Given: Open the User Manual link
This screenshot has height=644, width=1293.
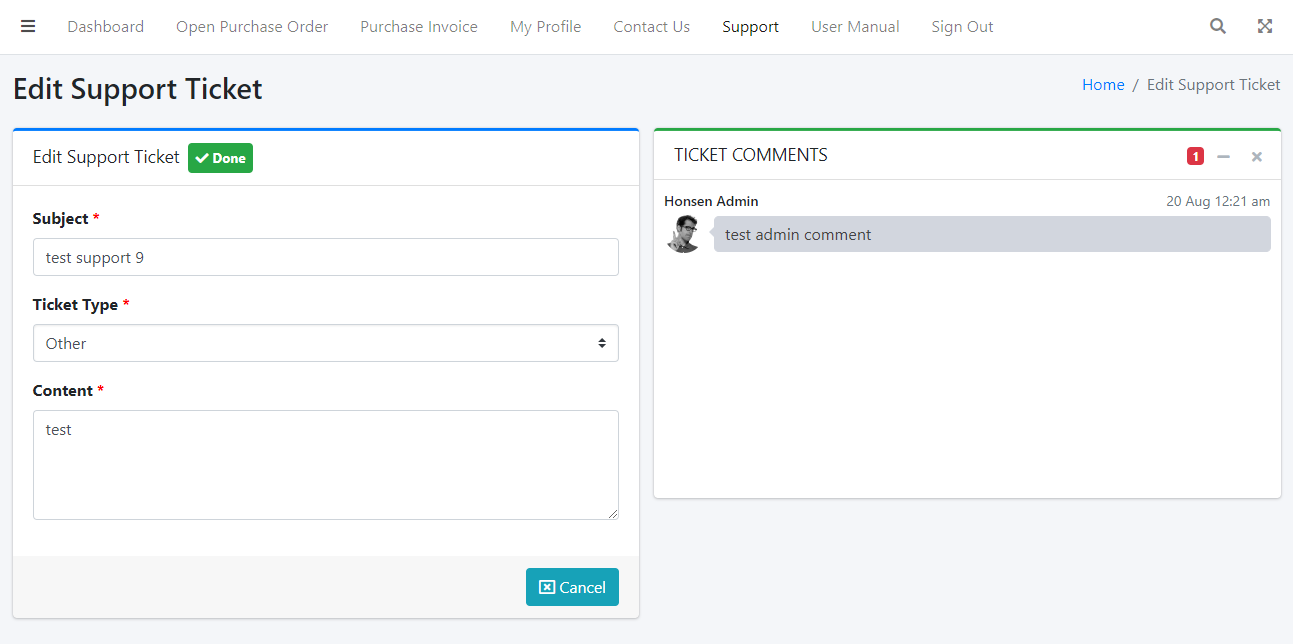Looking at the screenshot, I should coord(855,27).
